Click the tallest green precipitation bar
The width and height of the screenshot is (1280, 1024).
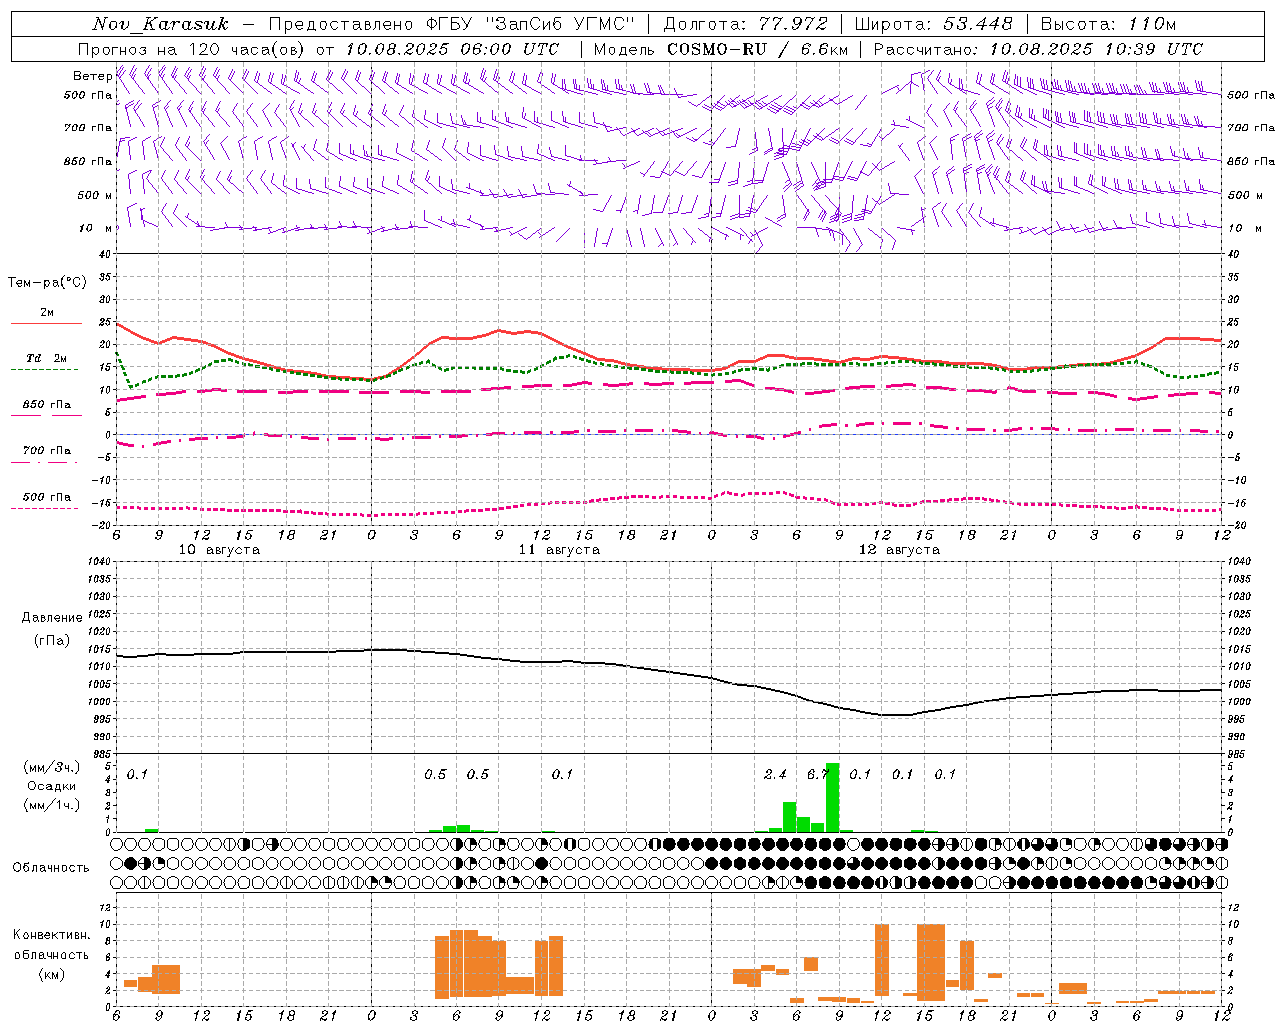pos(832,797)
